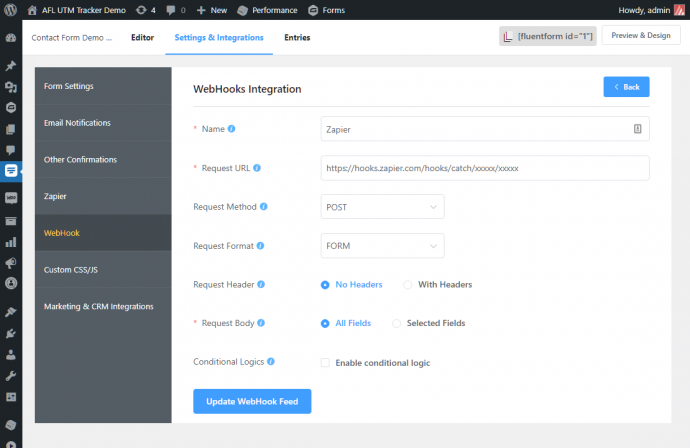Open Email Notifications in the side menu
This screenshot has height=448, width=690.
pos(103,123)
